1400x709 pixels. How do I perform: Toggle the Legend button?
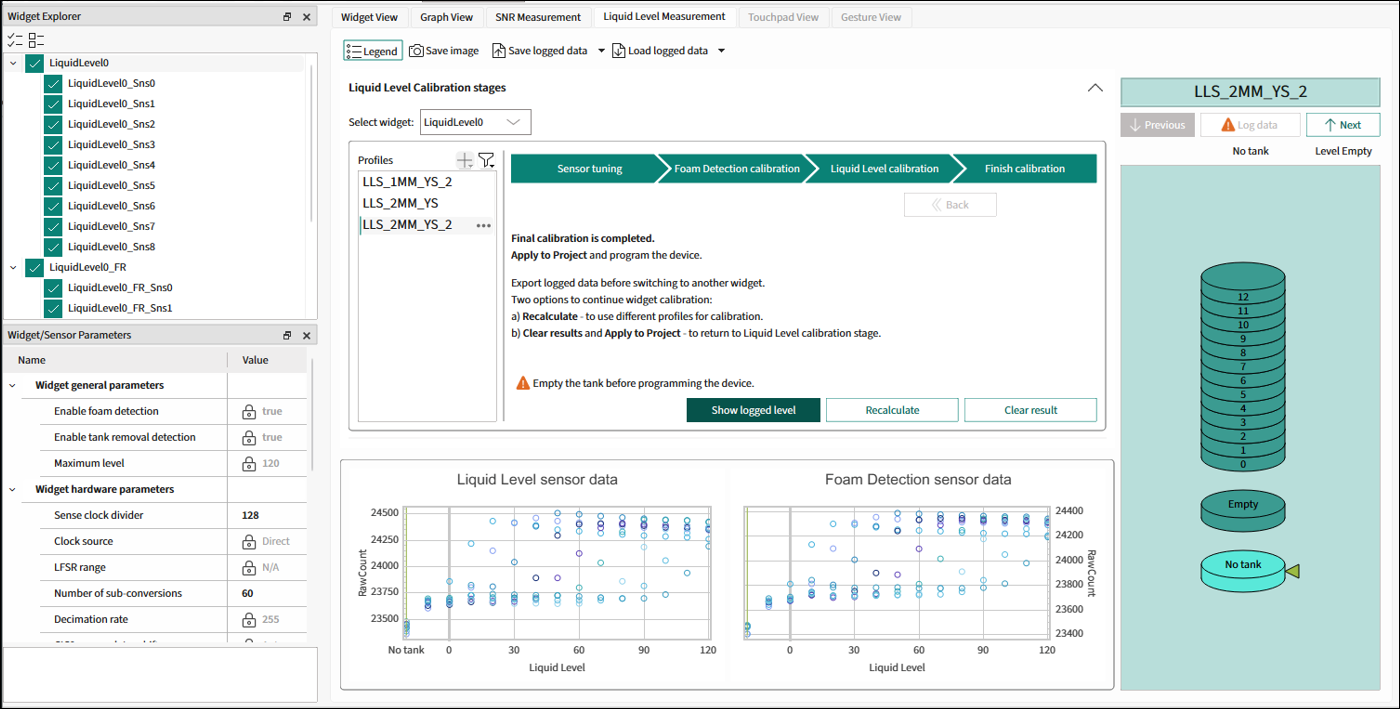pos(372,51)
